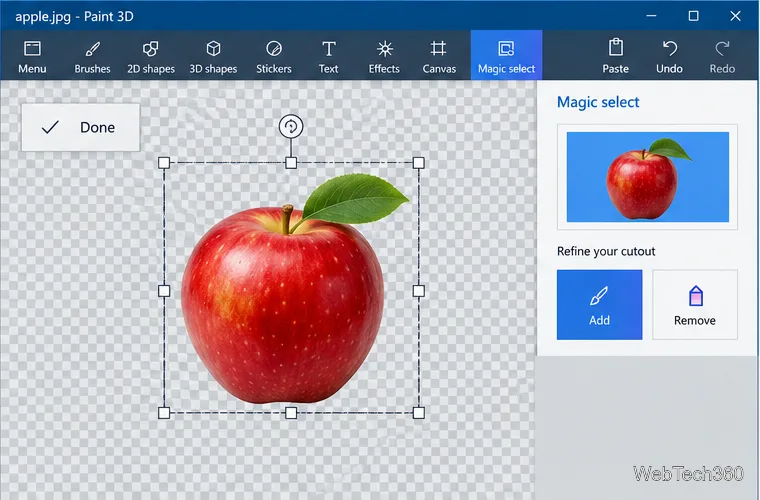Click the "Magic select" panel heading

(598, 102)
